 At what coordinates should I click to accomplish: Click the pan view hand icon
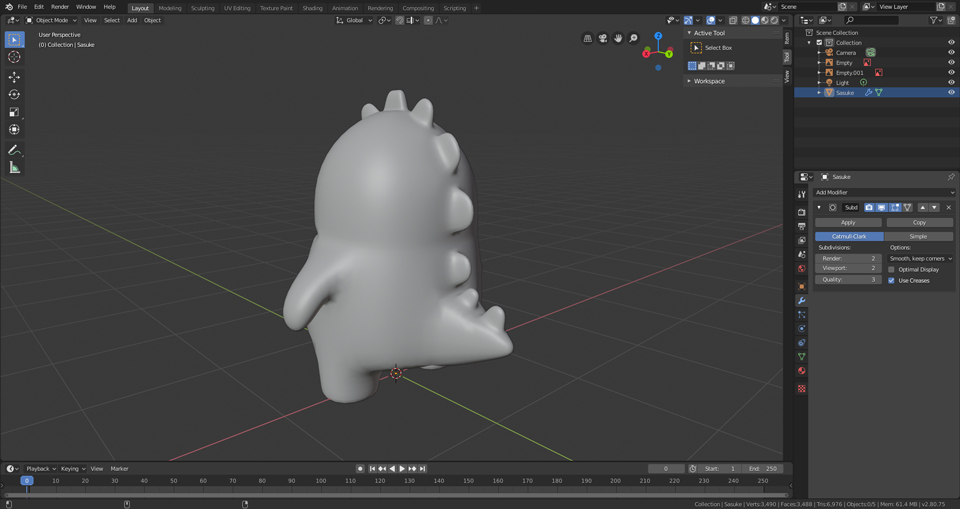[x=618, y=39]
